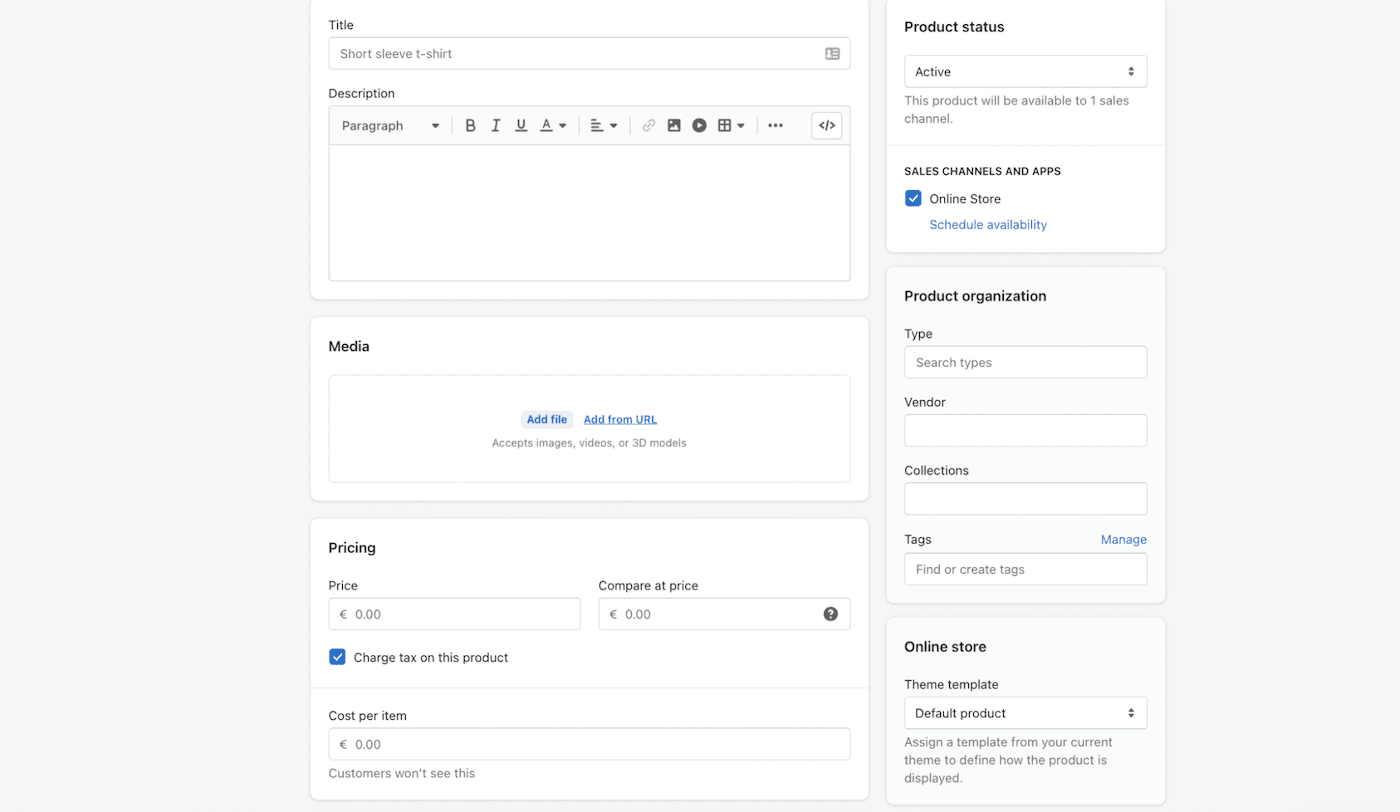Insert link icon in description toolbar
Viewport: 1400px width, 812px height.
pyautogui.click(x=649, y=126)
